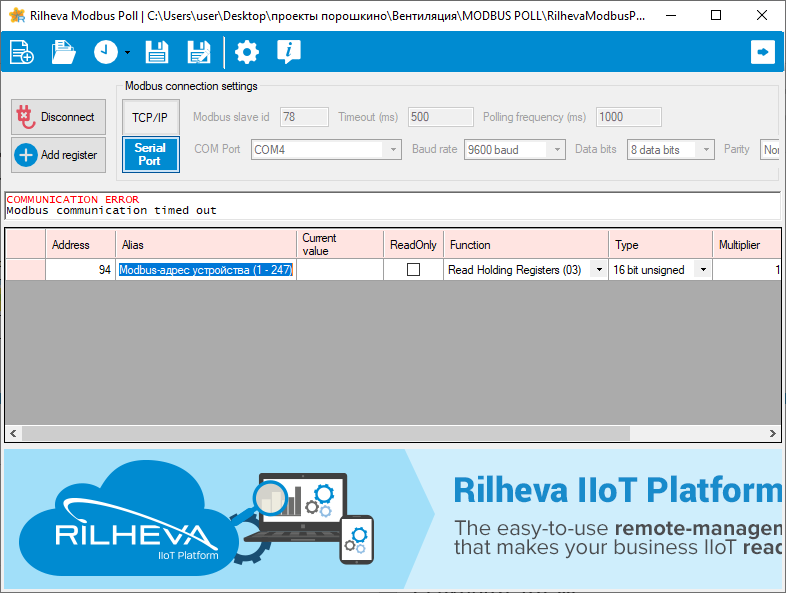
Task: Click the Add register button
Action: [x=58, y=155]
